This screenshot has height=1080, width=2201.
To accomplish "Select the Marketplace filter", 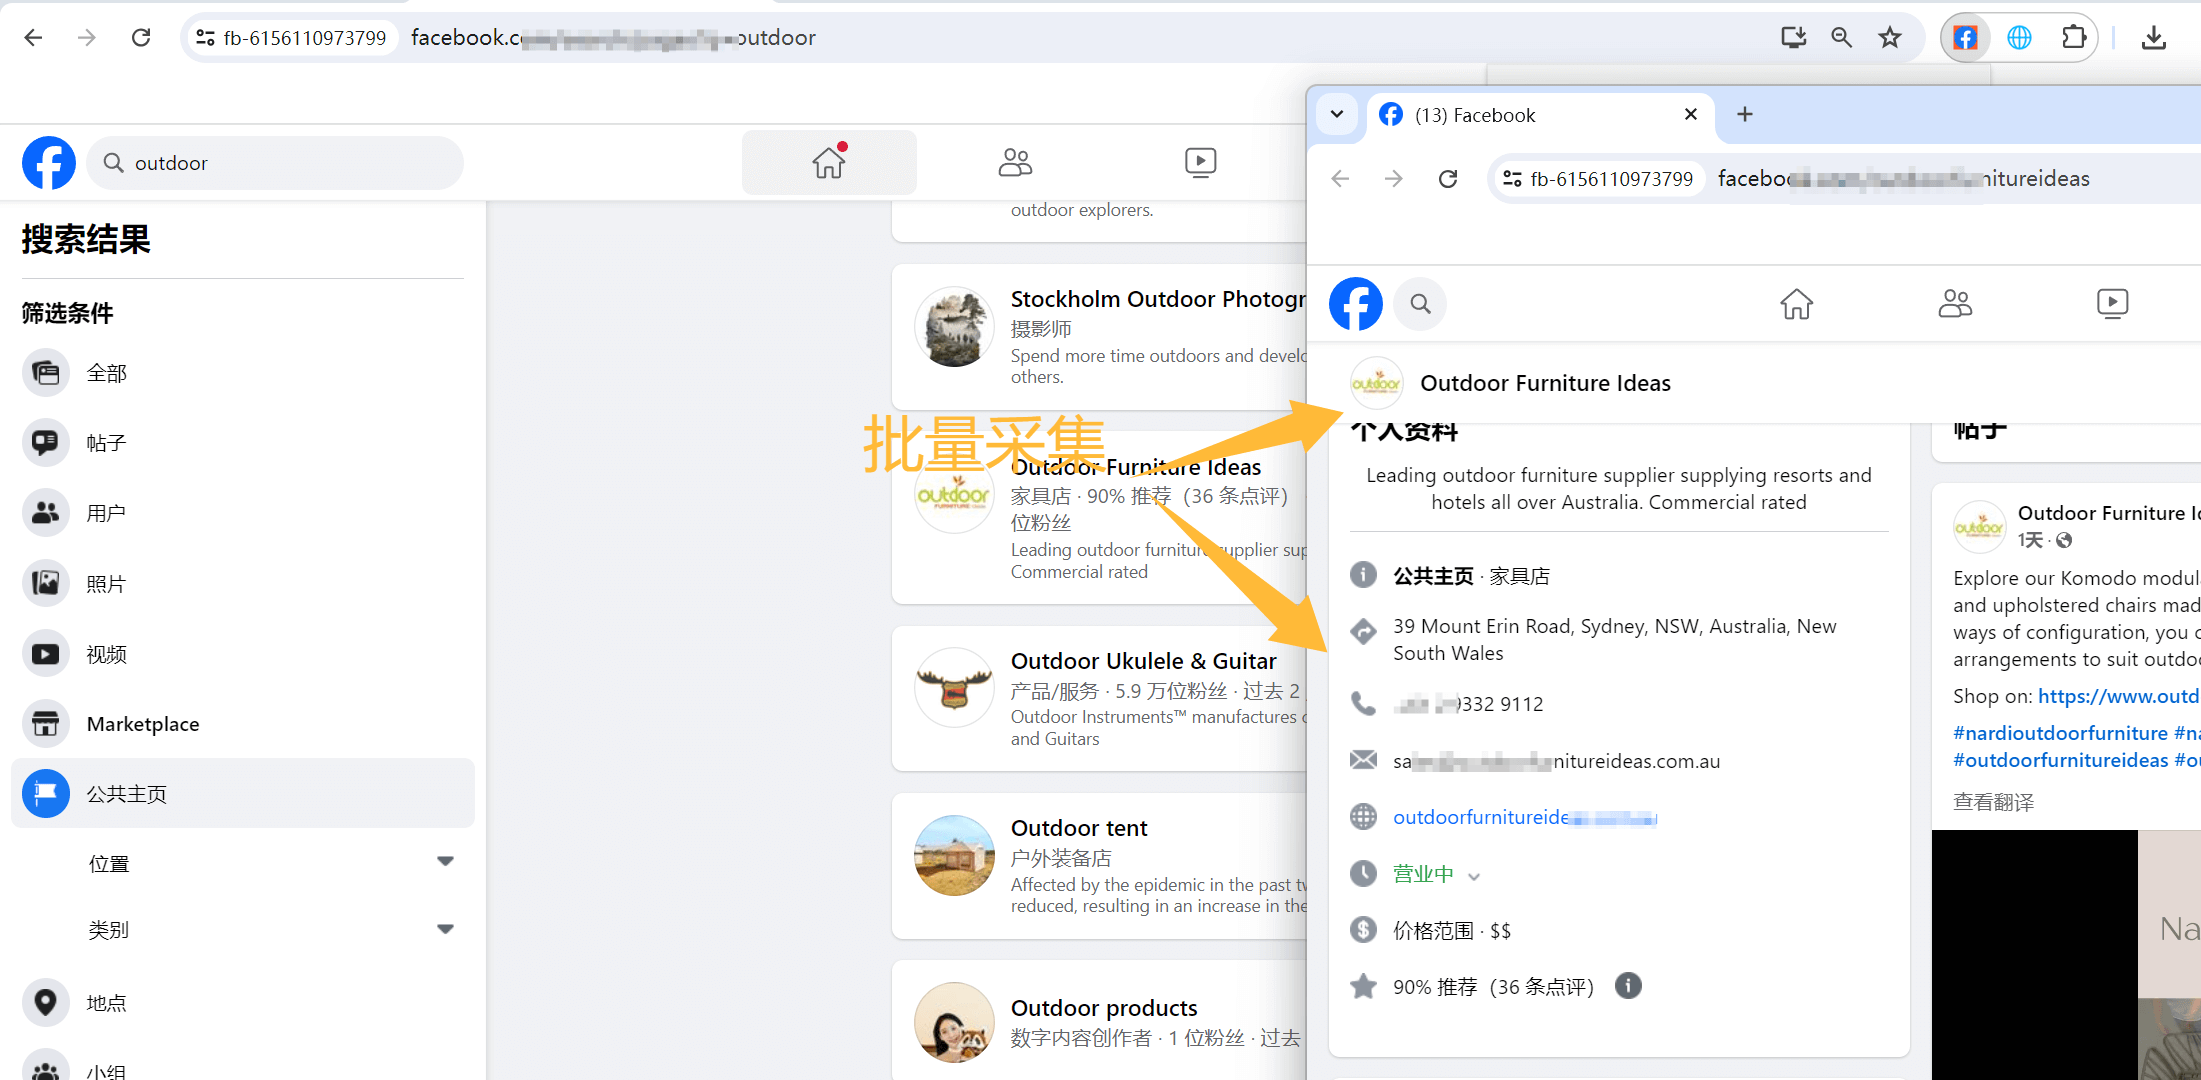I will [242, 724].
